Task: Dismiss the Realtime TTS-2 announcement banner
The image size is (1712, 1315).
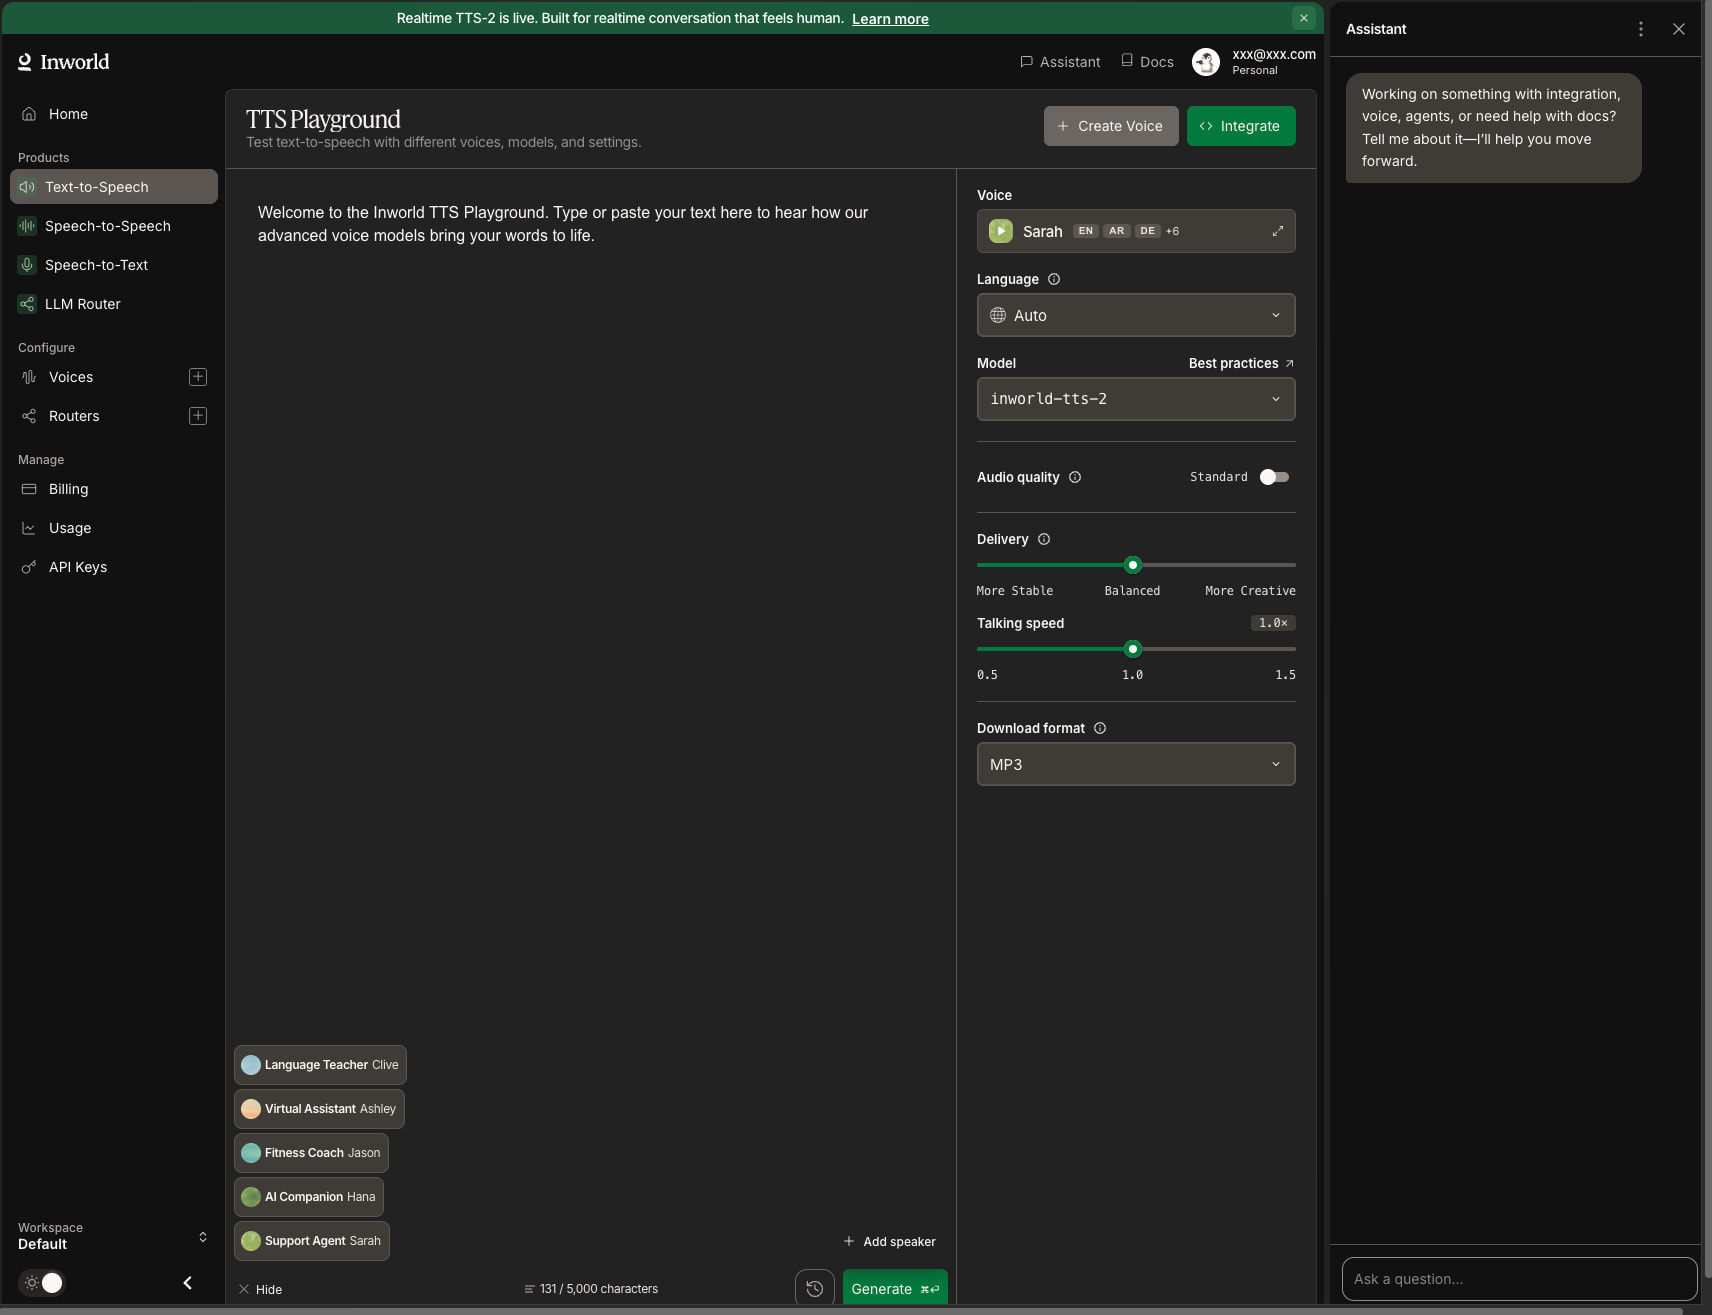Action: point(1303,18)
